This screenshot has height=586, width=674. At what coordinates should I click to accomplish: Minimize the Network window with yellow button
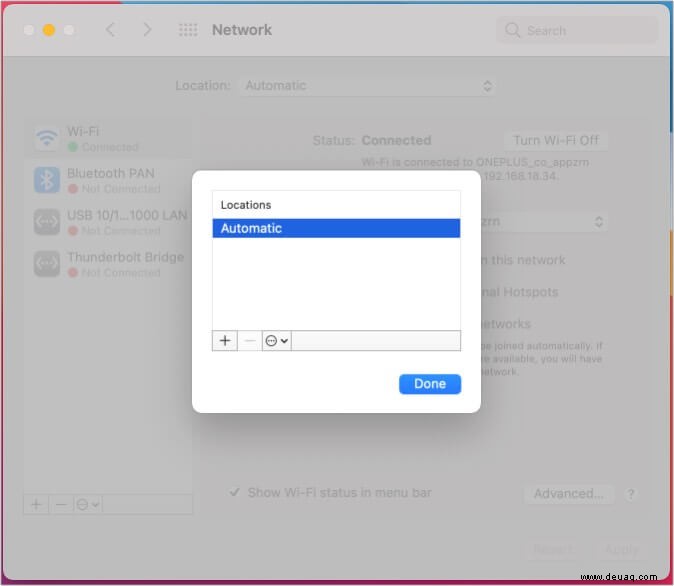pos(49,30)
